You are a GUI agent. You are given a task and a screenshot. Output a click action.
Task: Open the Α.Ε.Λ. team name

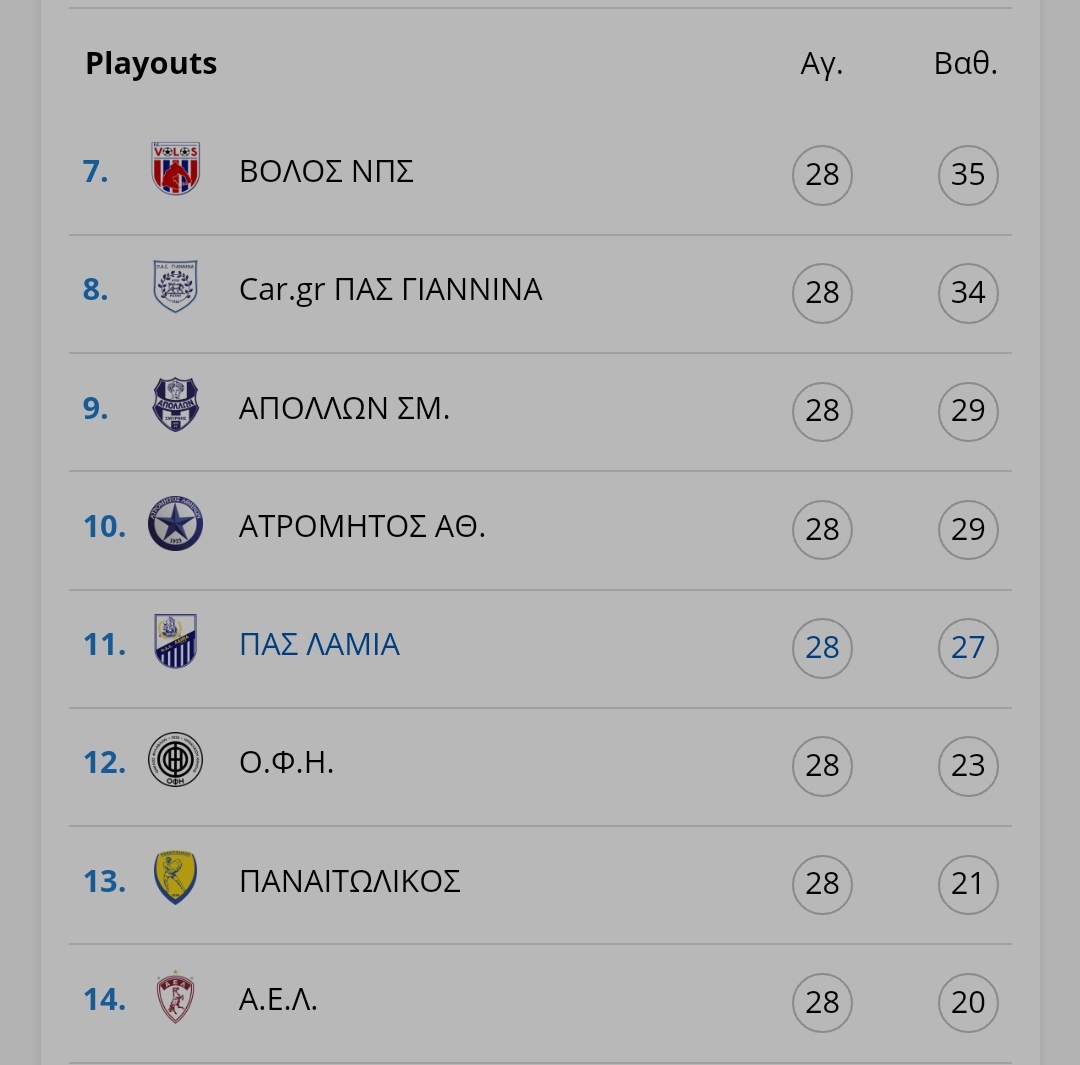[x=278, y=1000]
